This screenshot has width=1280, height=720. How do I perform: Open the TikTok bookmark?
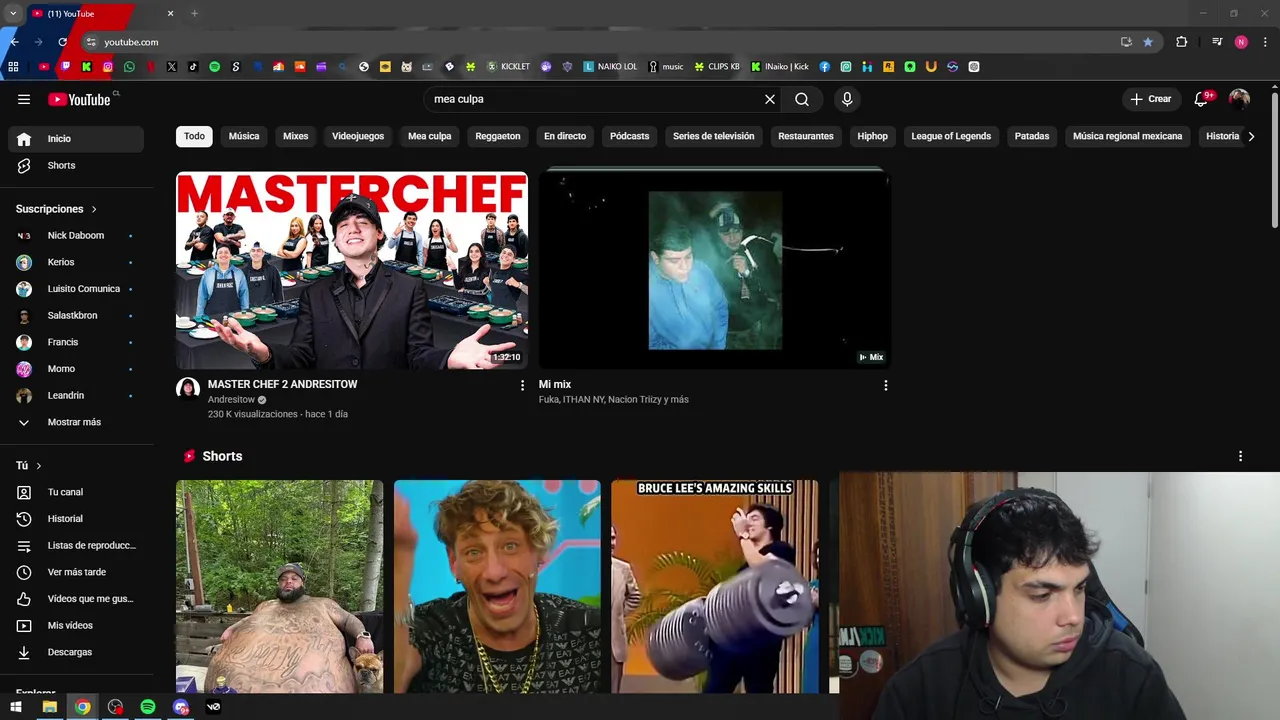(x=193, y=67)
